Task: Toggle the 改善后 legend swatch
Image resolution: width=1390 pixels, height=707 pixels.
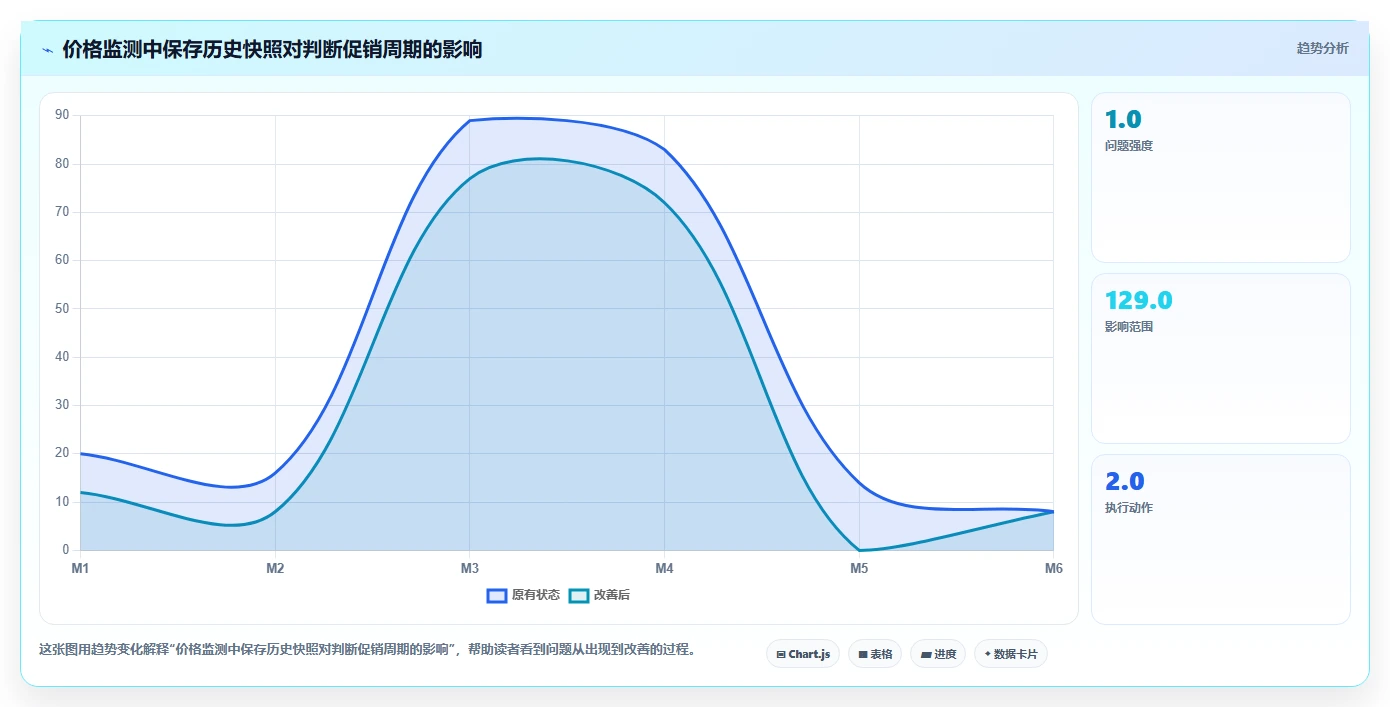Action: [578, 595]
